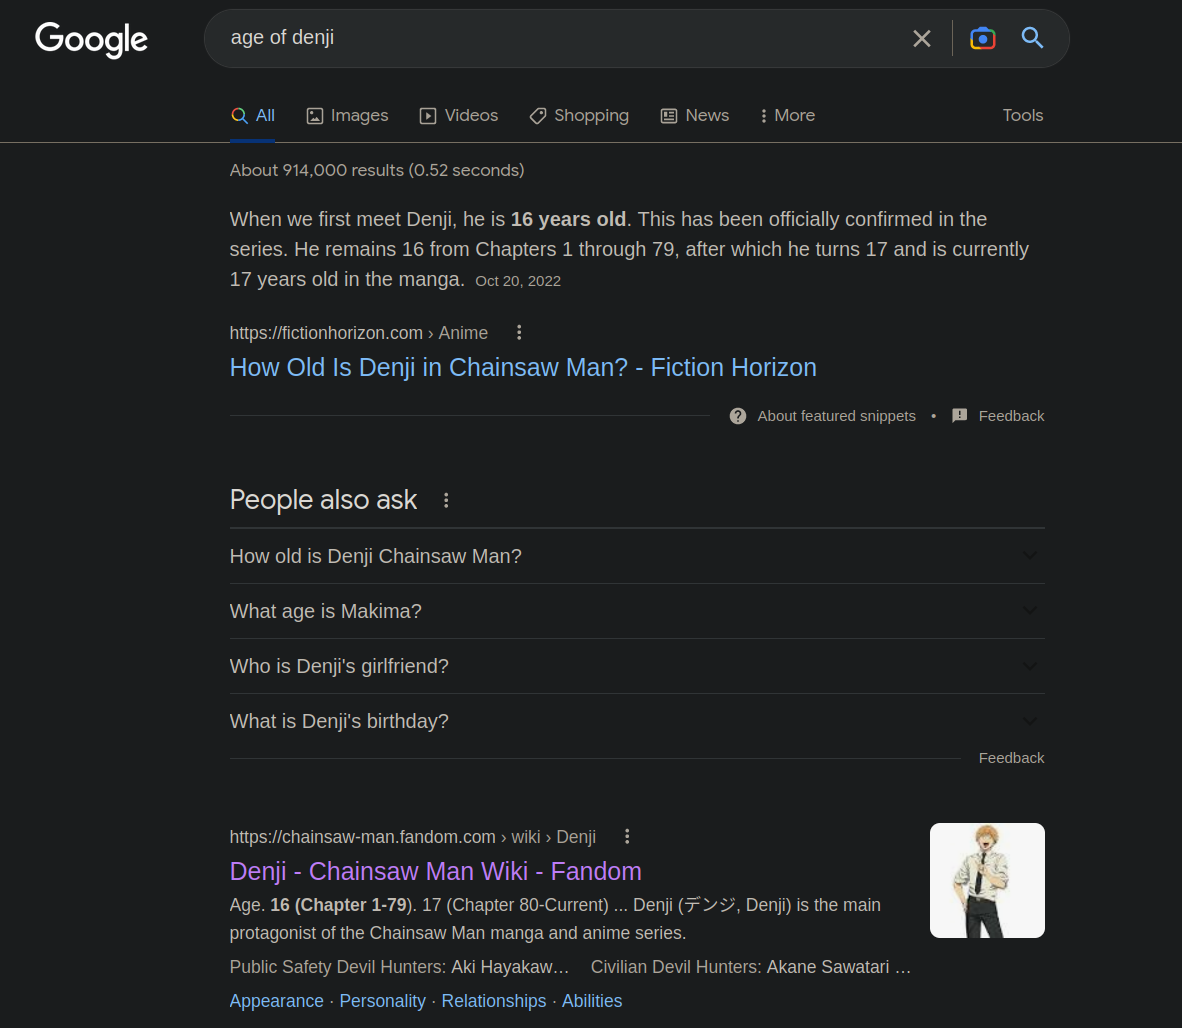Expand "What is Denji's birthday?" question
Image resolution: width=1182 pixels, height=1028 pixels.
point(637,721)
